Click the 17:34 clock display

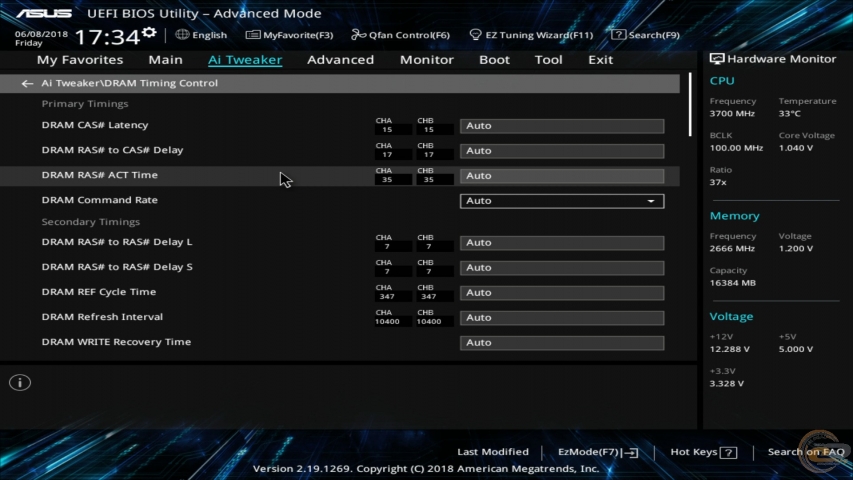tap(107, 37)
